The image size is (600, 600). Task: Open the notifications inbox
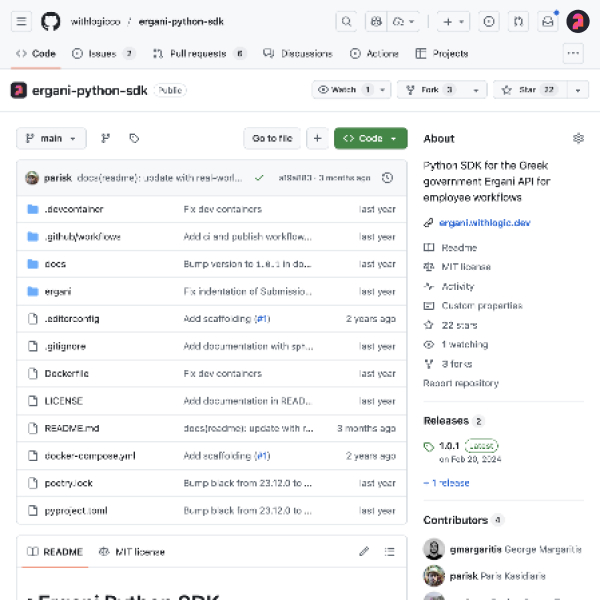[548, 21]
